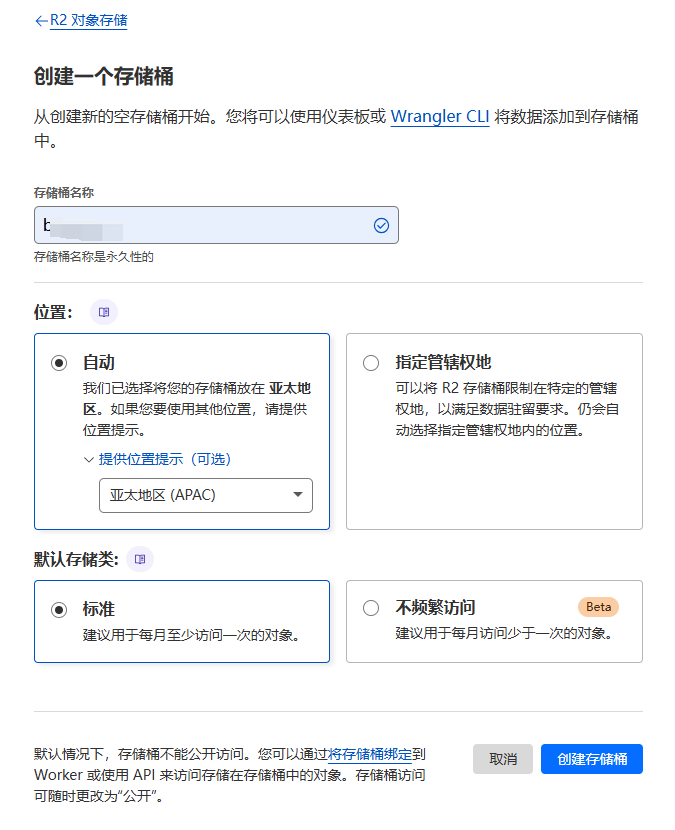Open the docs icon next to 默认存储类

tap(140, 559)
